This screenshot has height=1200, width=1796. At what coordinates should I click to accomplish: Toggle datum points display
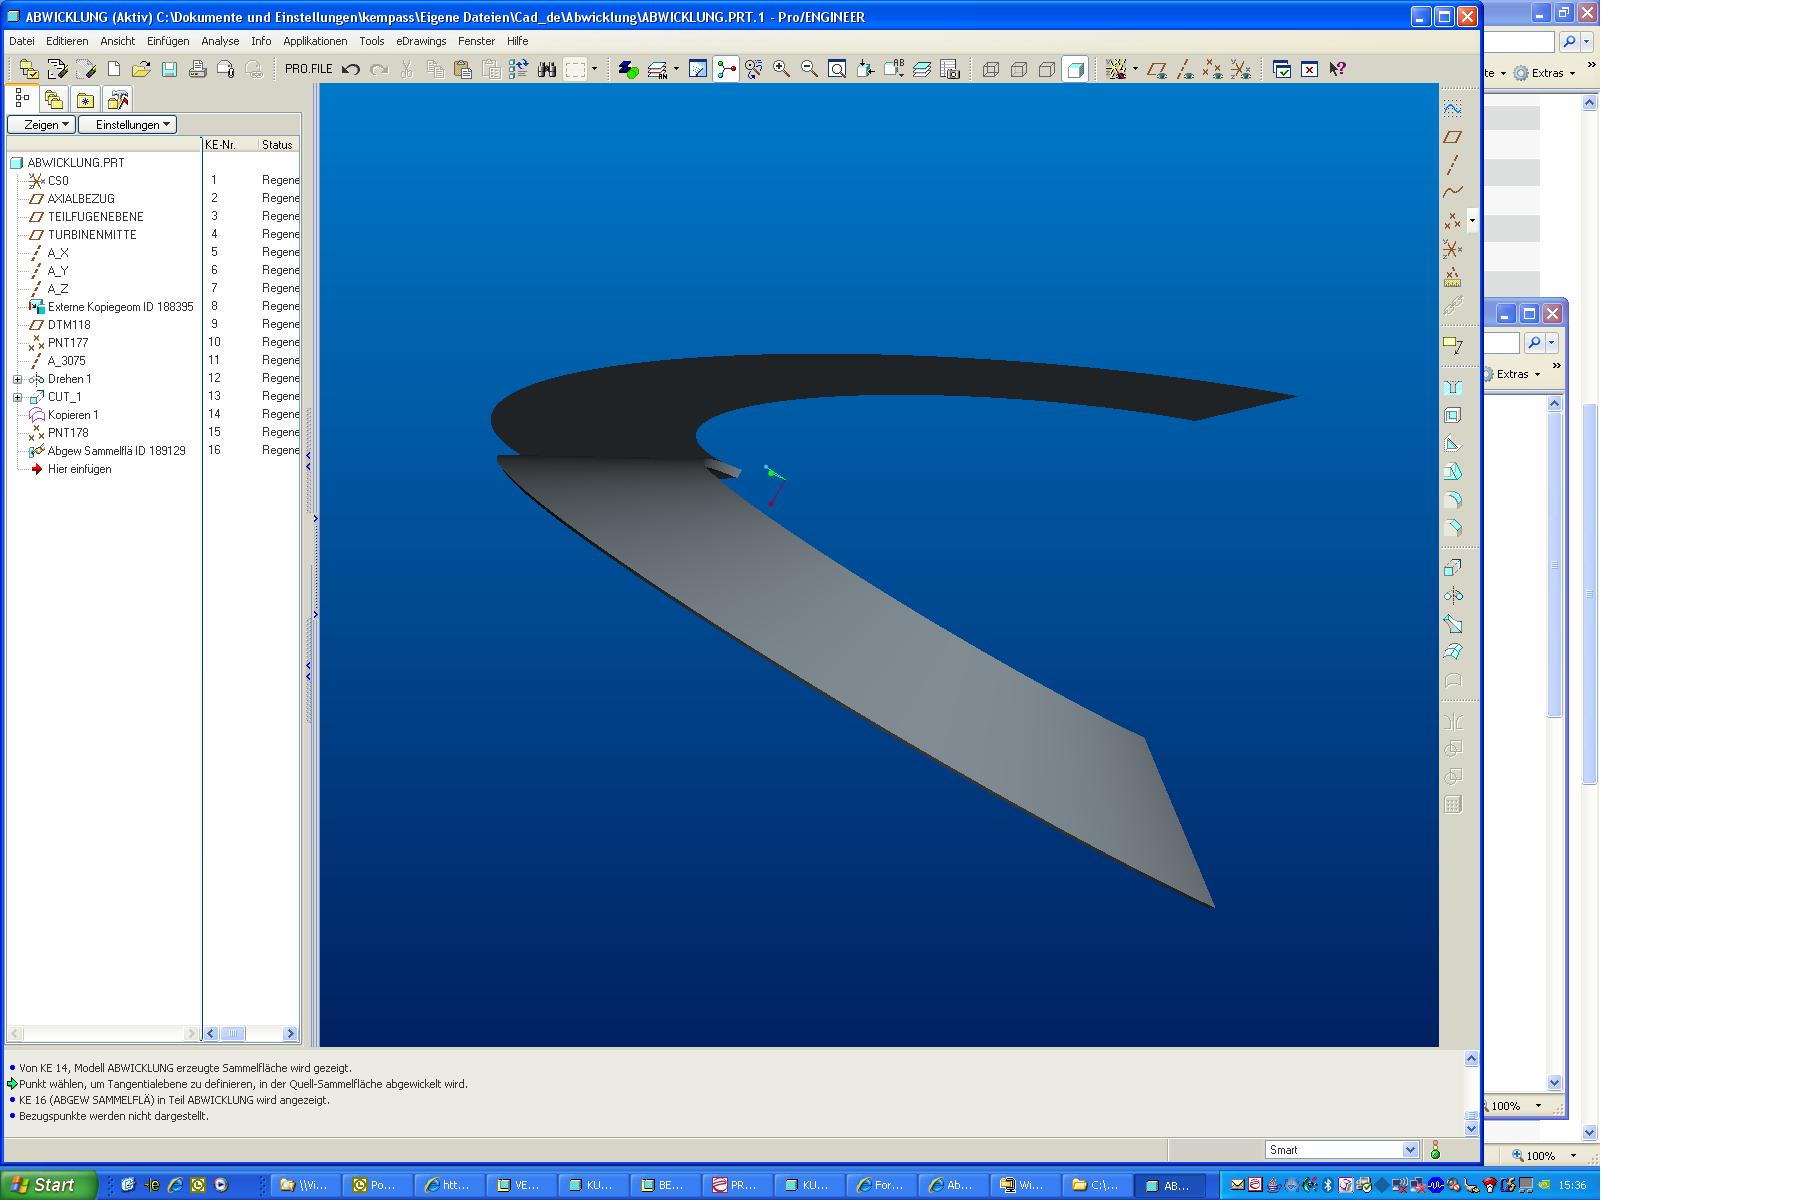(1212, 69)
